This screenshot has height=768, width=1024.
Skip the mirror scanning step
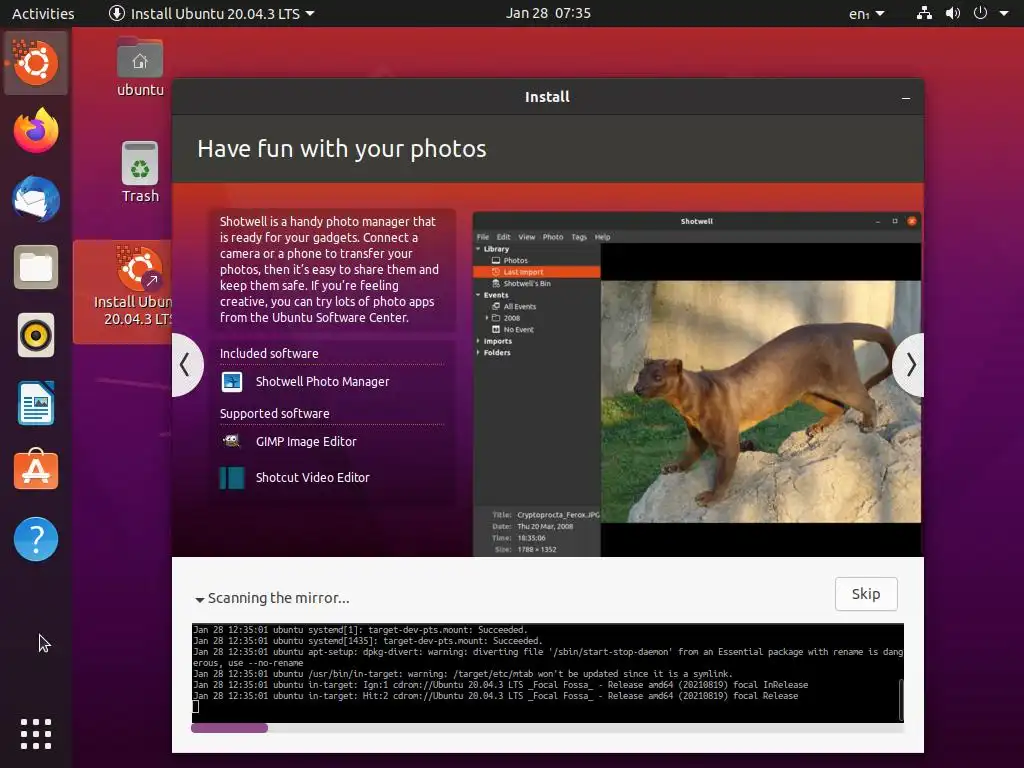[866, 594]
